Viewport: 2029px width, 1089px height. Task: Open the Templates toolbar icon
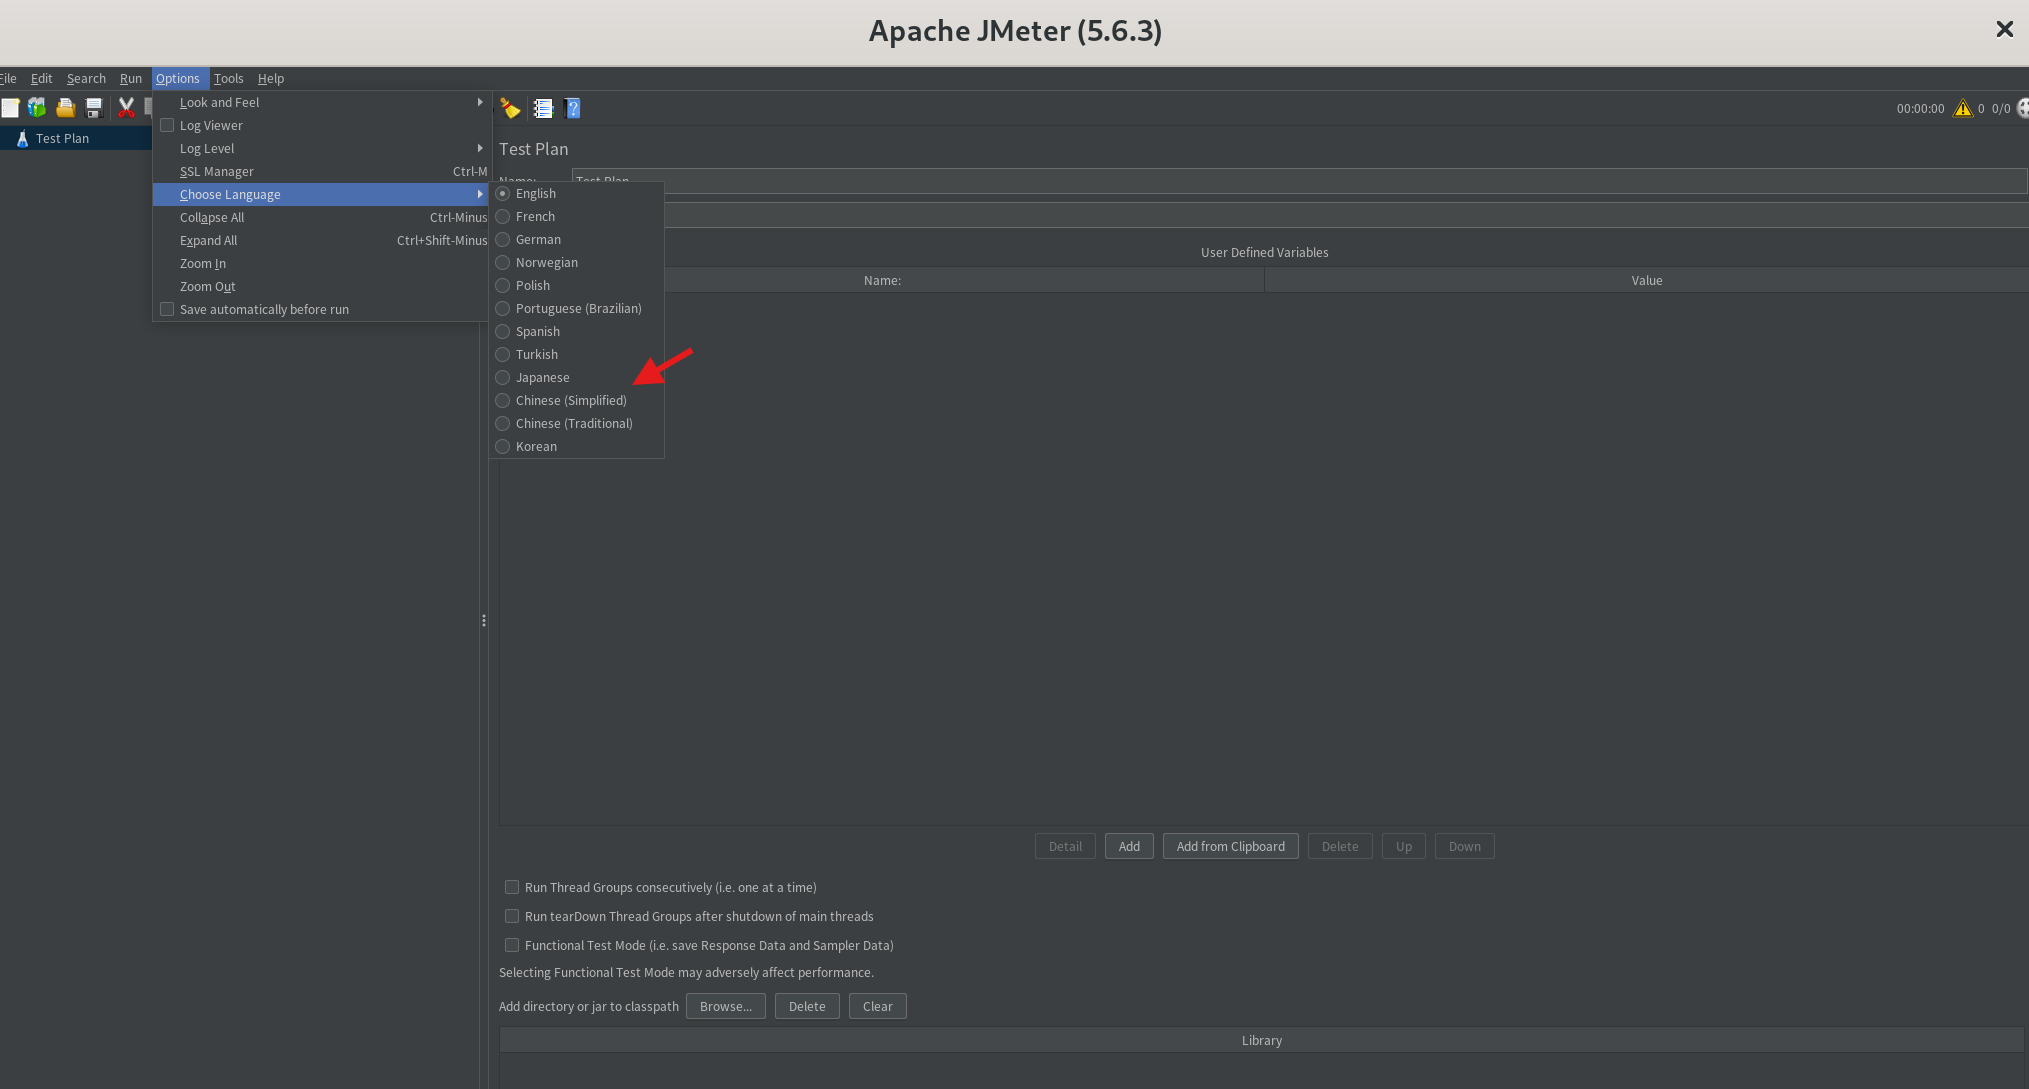(37, 108)
